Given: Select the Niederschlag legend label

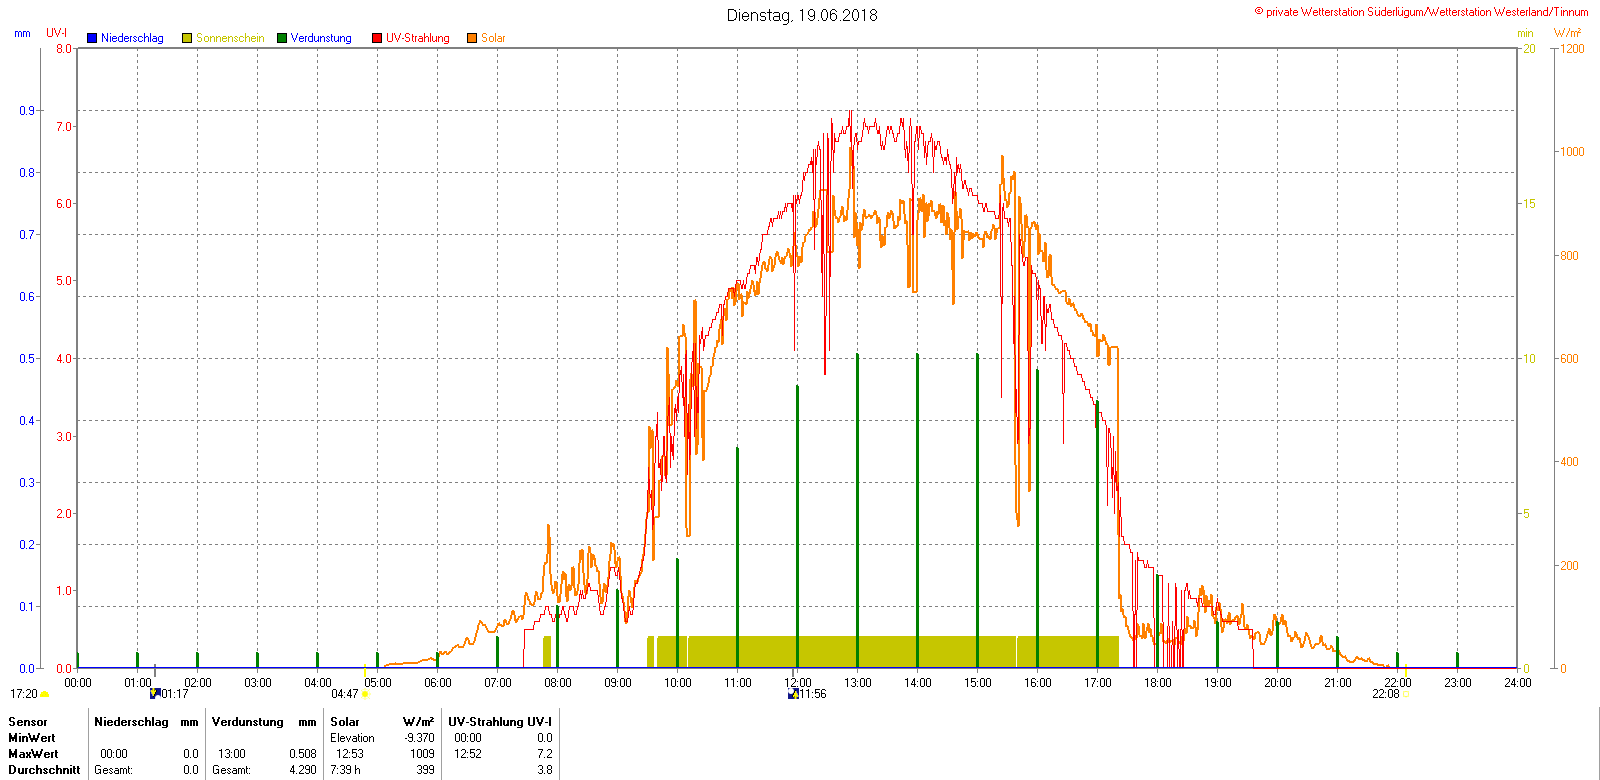Looking at the screenshot, I should coord(132,38).
